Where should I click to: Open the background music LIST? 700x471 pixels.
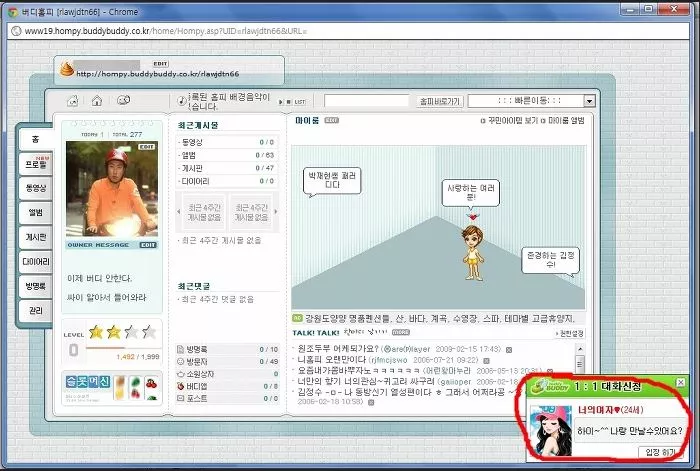click(300, 102)
